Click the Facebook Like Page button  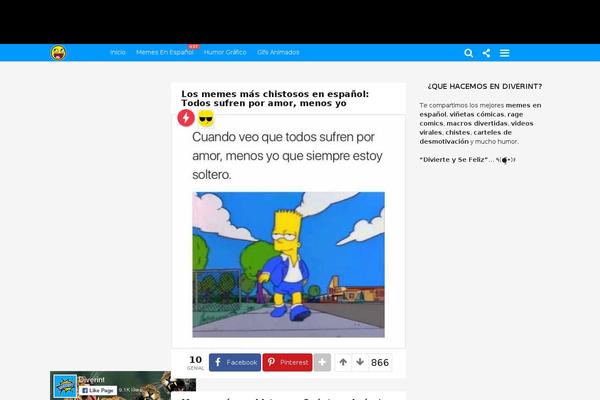tap(98, 390)
